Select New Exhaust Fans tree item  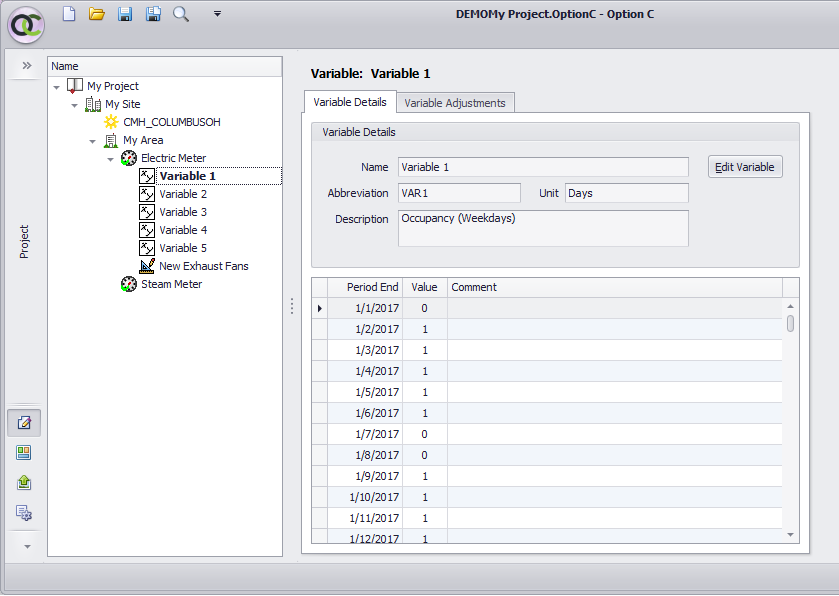pos(204,266)
